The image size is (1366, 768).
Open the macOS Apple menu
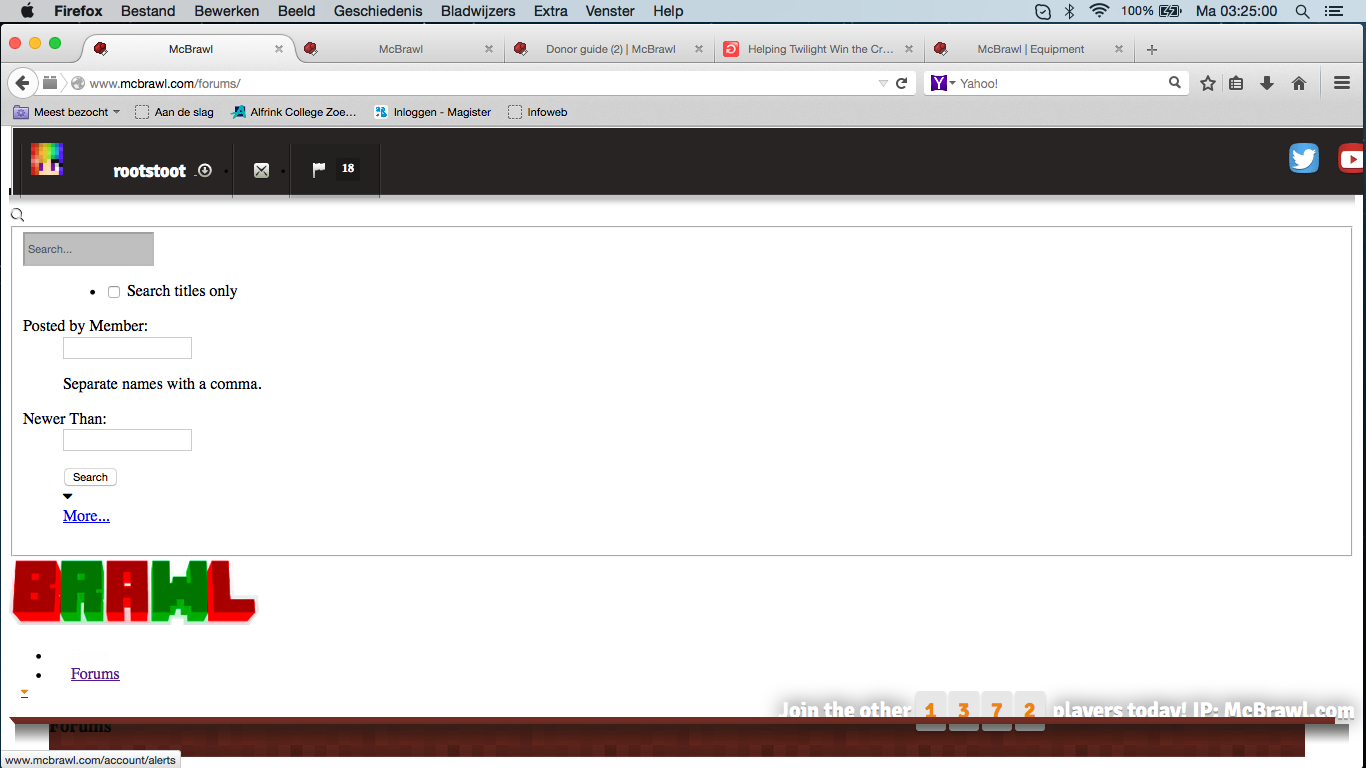coord(27,11)
